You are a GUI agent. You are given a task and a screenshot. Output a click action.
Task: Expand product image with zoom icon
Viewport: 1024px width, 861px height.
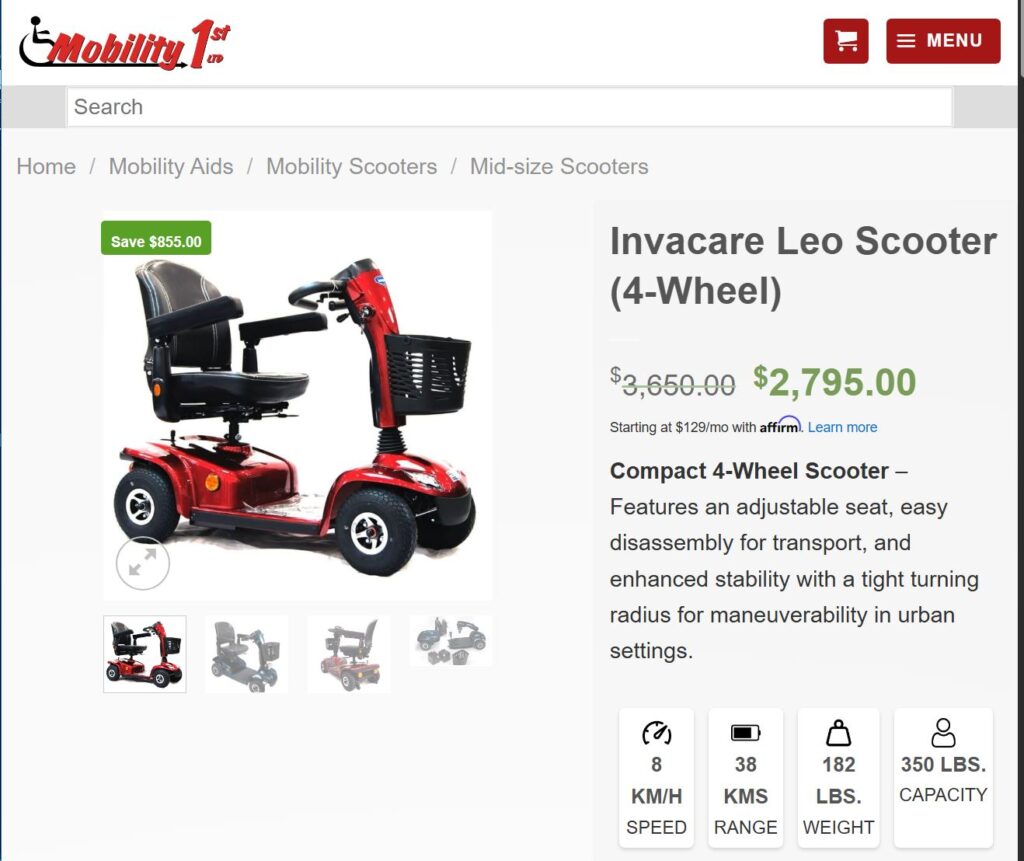142,563
